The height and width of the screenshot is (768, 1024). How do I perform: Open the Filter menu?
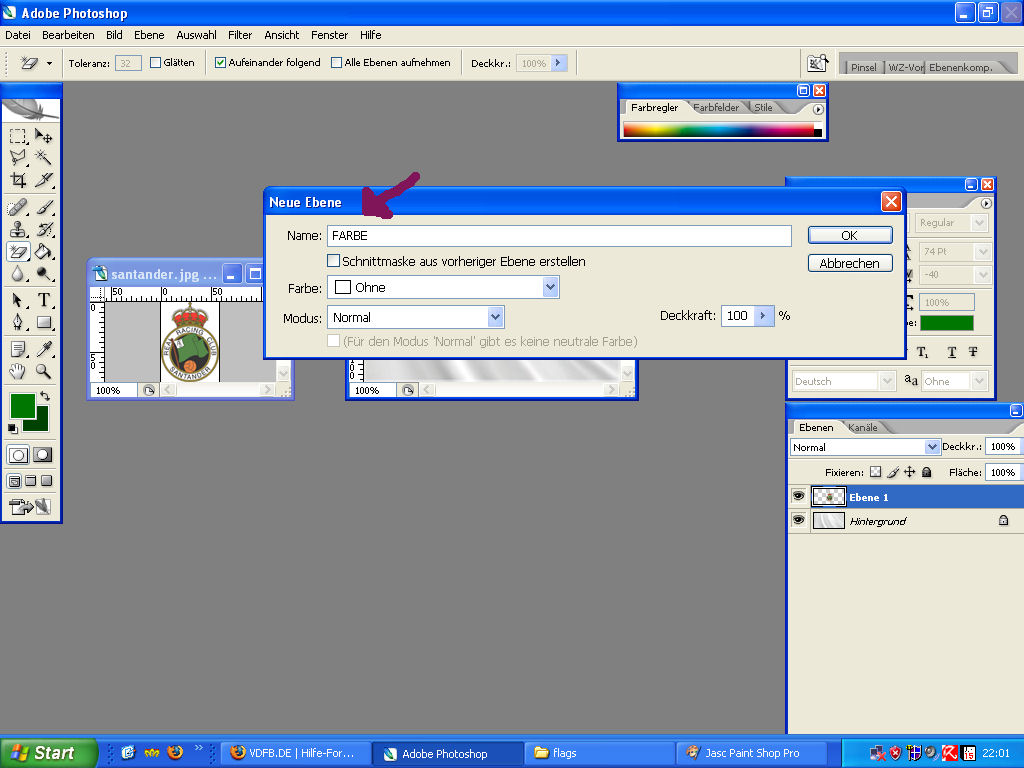pos(240,35)
